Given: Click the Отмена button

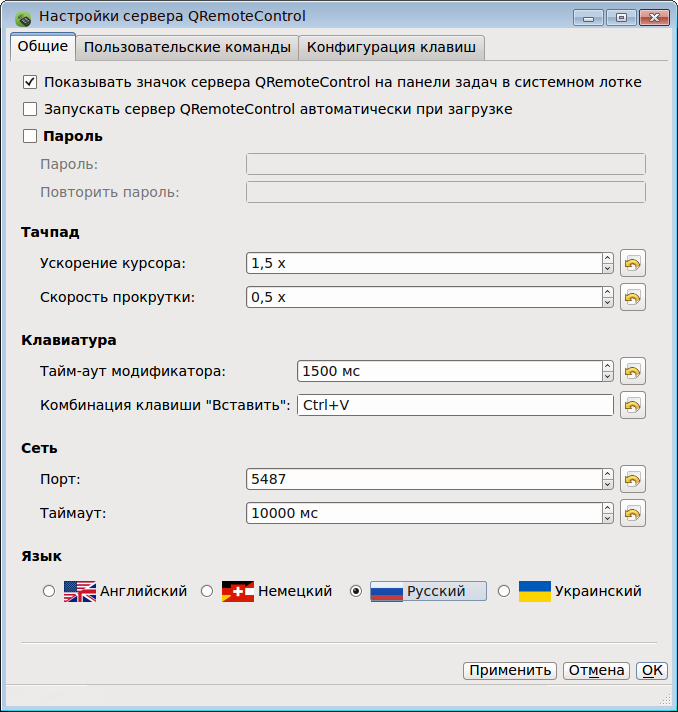Looking at the screenshot, I should tap(596, 670).
